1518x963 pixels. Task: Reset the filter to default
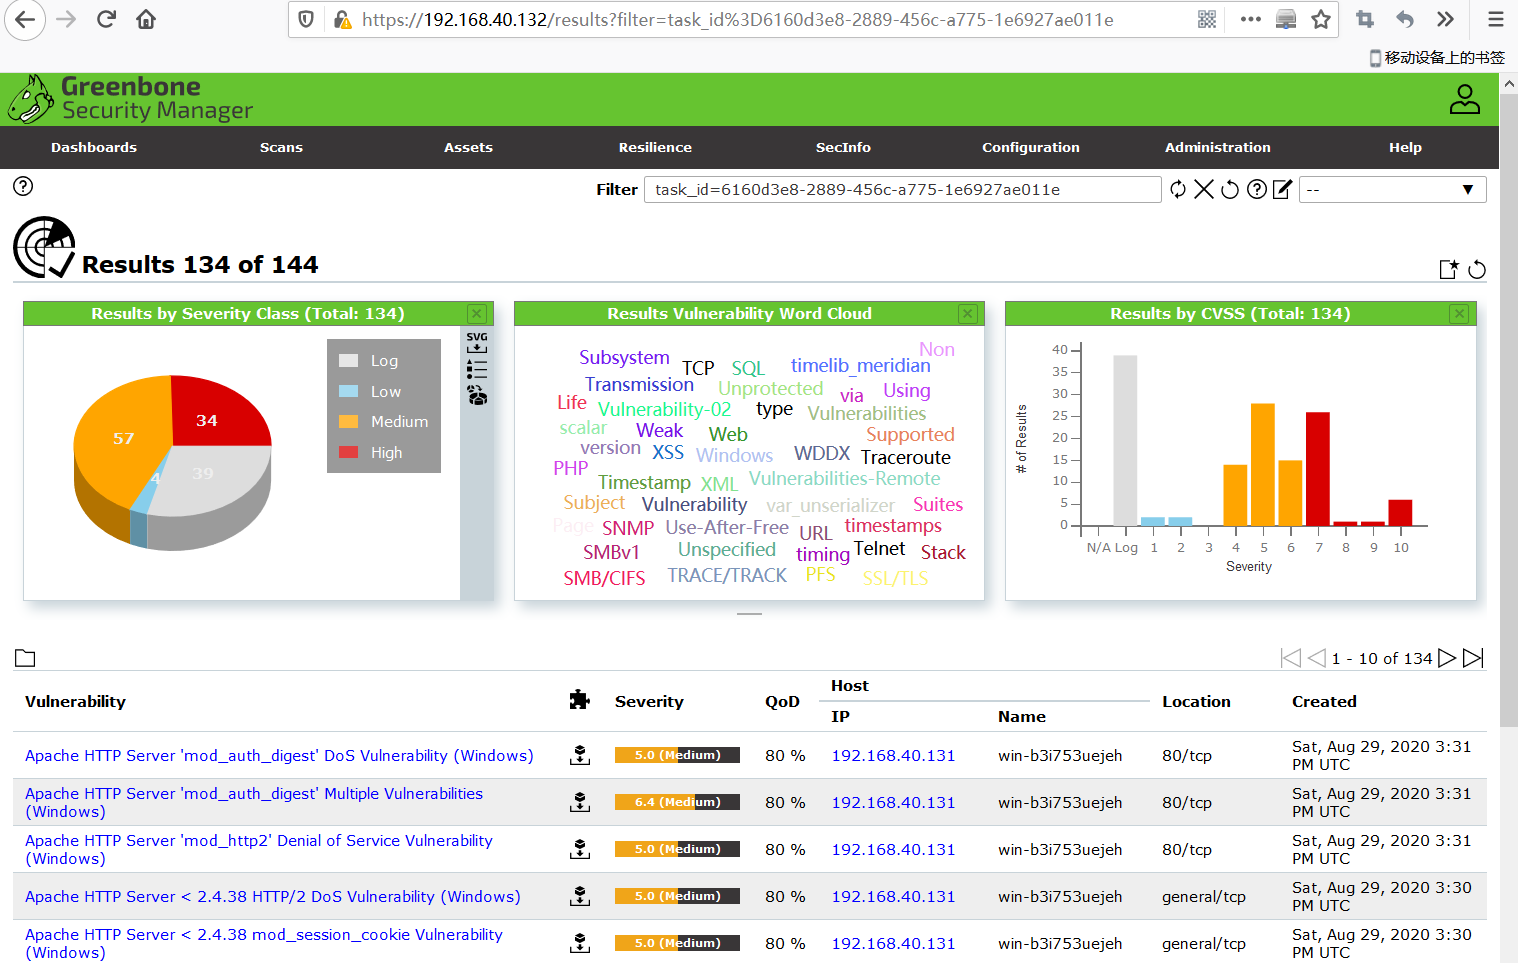click(x=1230, y=189)
